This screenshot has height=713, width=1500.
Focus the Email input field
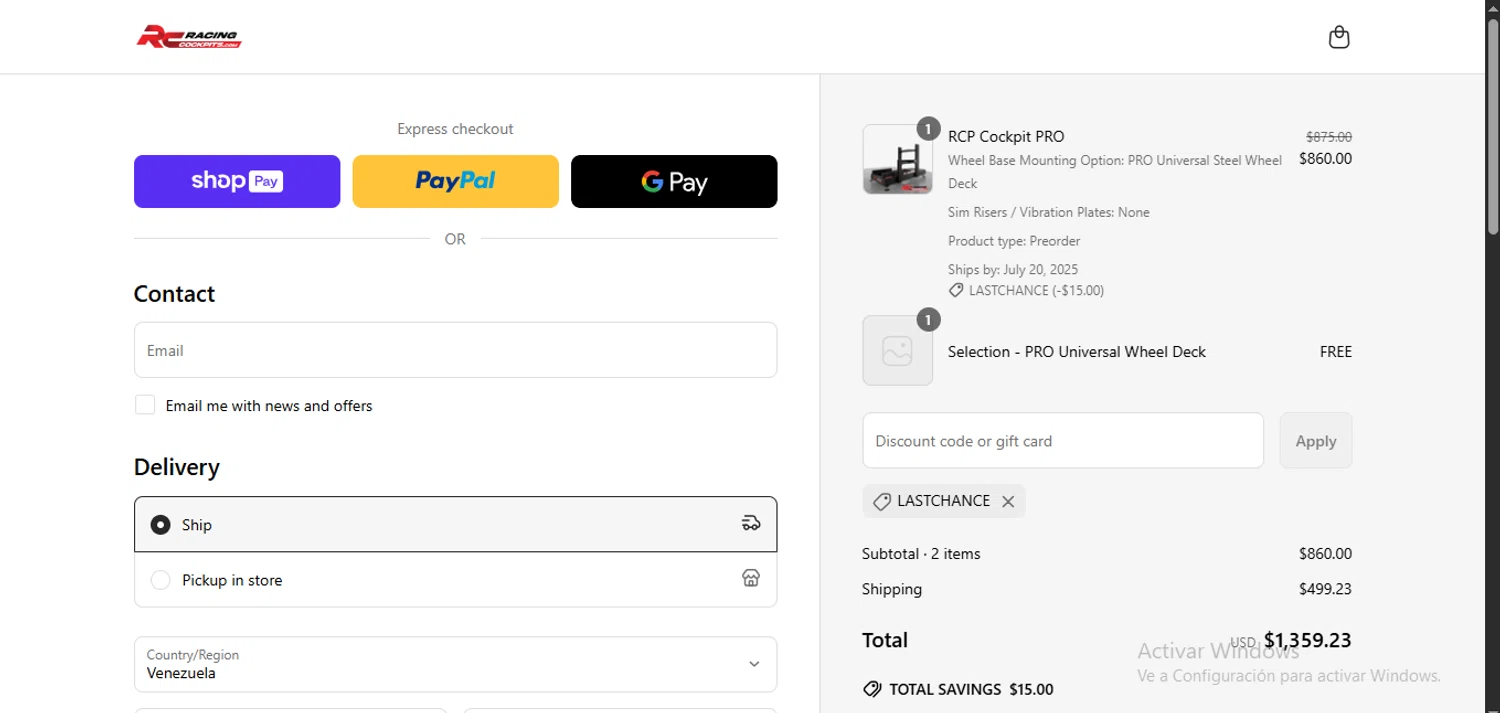tap(455, 350)
